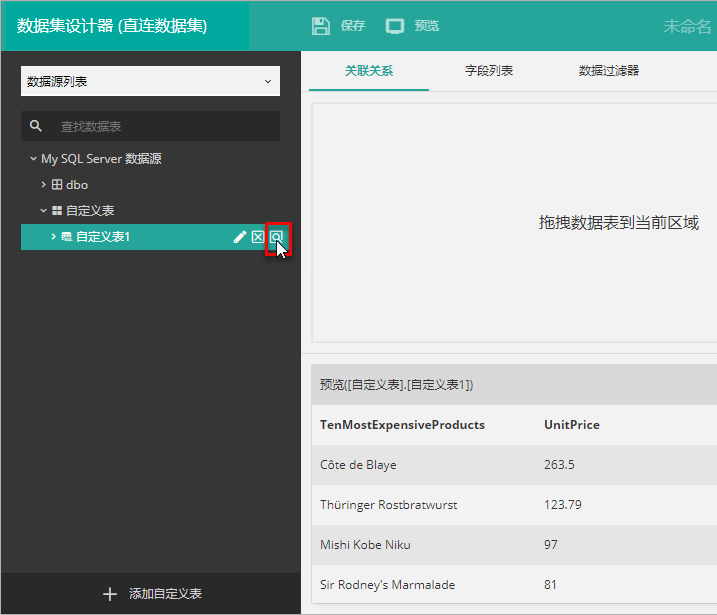This screenshot has width=717, height=615.
Task: Click the 添加自定义表 button
Action: (152, 594)
